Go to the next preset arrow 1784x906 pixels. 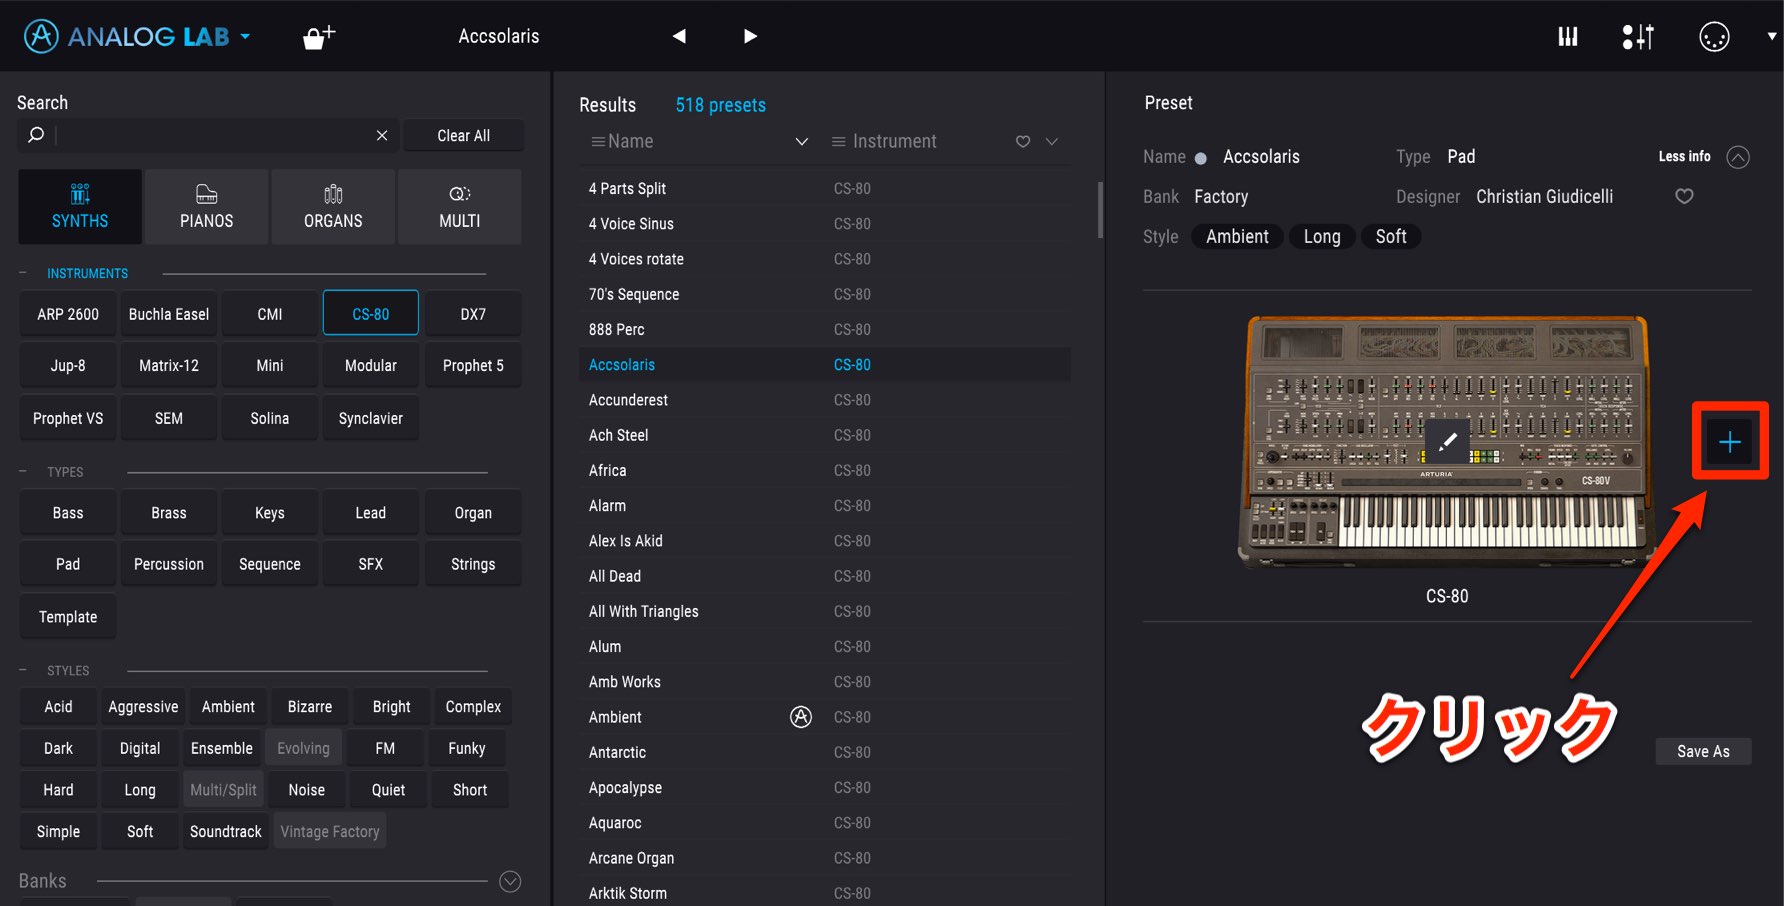coord(750,36)
